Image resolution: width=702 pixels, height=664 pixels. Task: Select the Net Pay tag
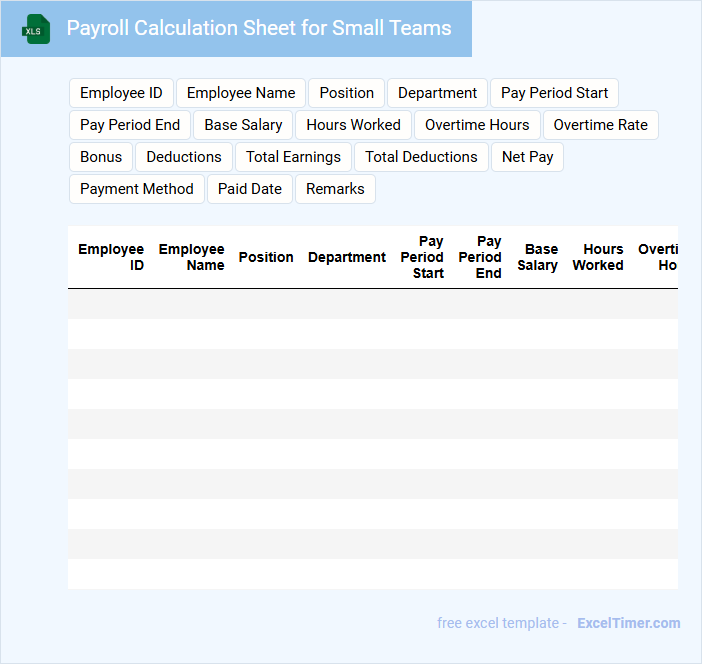coord(527,157)
